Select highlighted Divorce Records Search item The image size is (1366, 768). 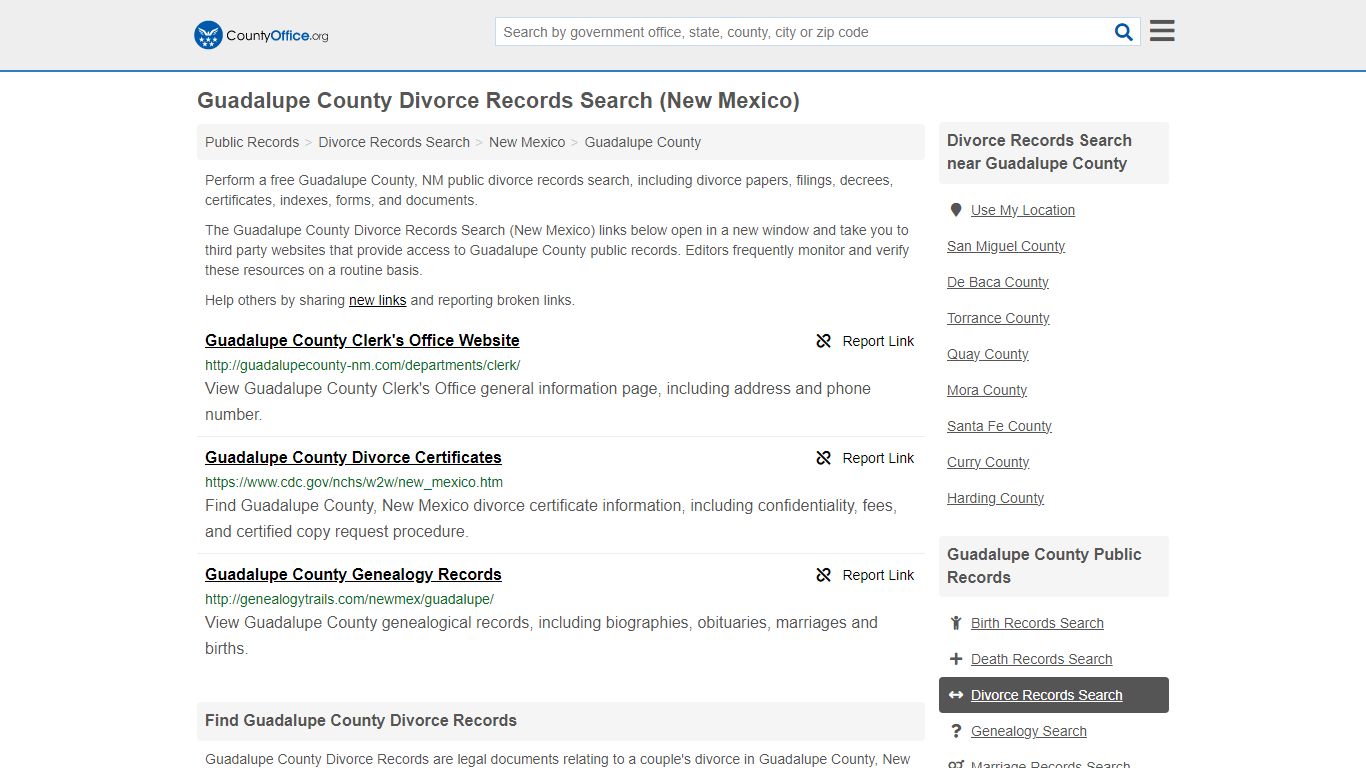pyautogui.click(x=1054, y=695)
